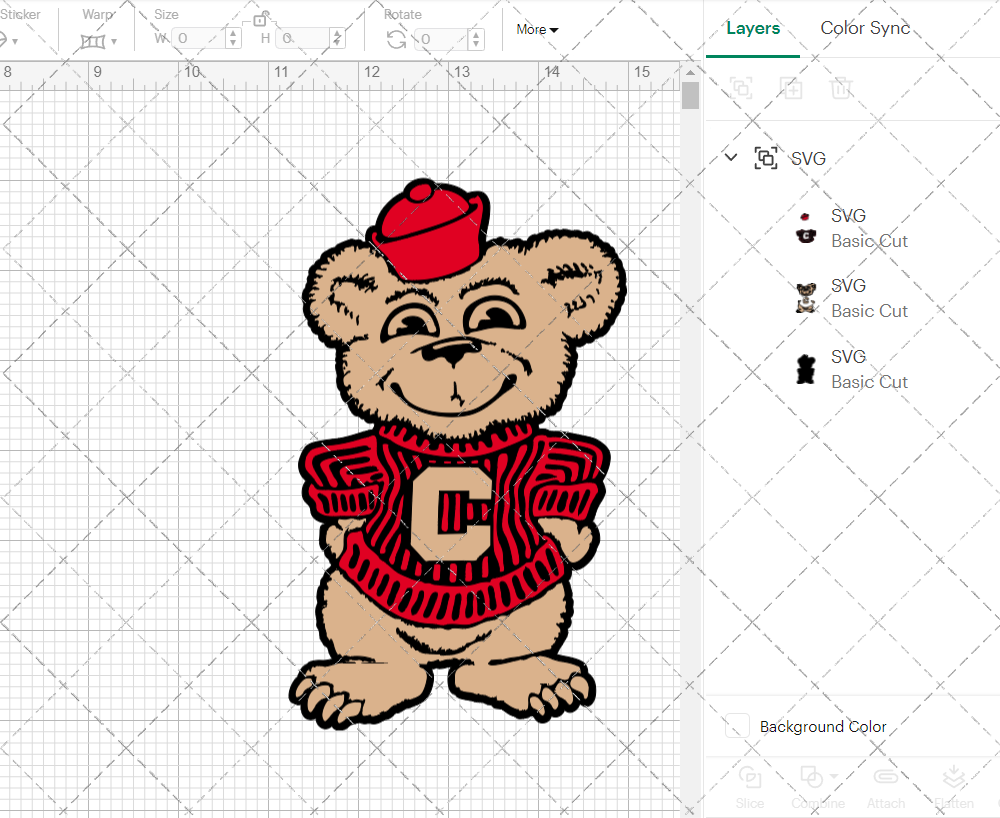Click the Group icon in the Layers panel

741,88
